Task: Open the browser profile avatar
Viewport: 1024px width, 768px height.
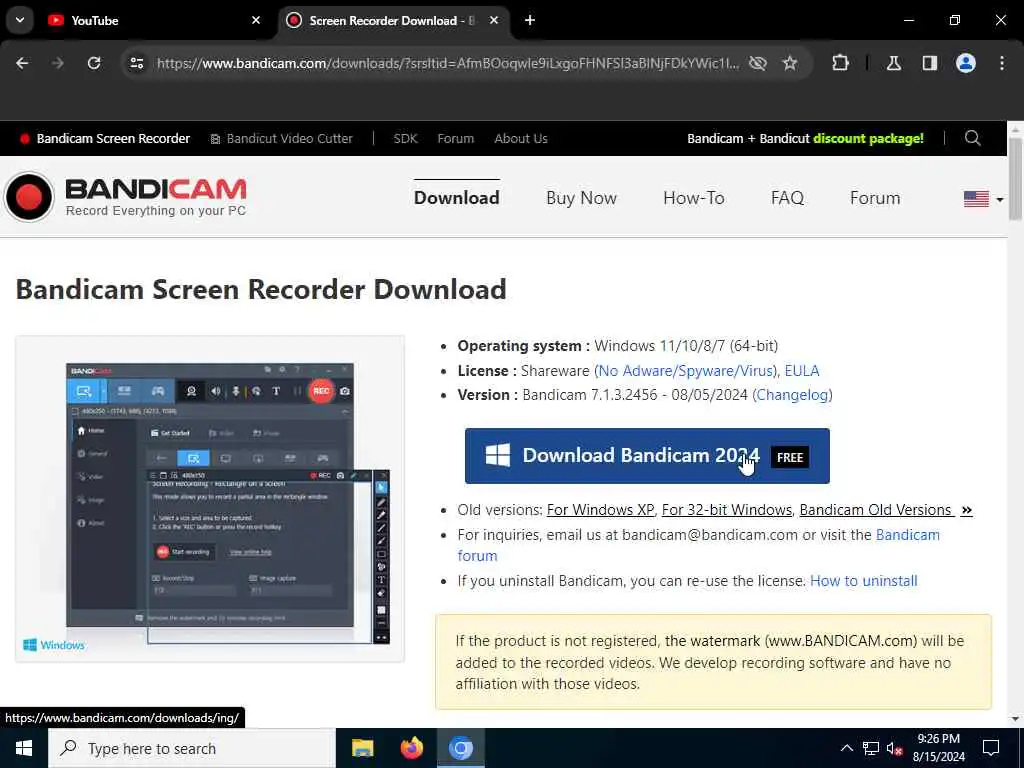Action: [966, 63]
